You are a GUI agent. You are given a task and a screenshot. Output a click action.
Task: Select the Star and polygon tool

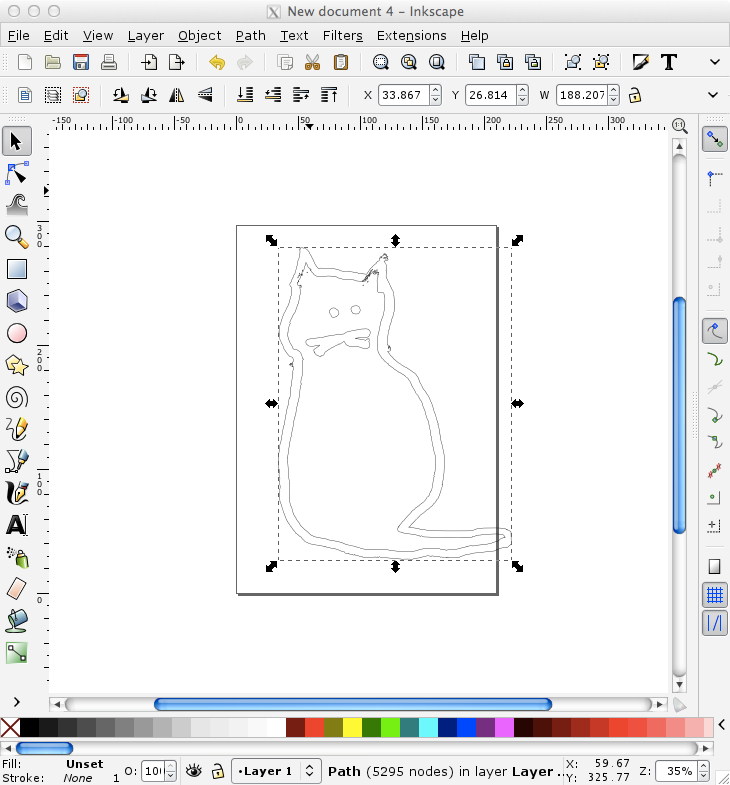(x=17, y=365)
